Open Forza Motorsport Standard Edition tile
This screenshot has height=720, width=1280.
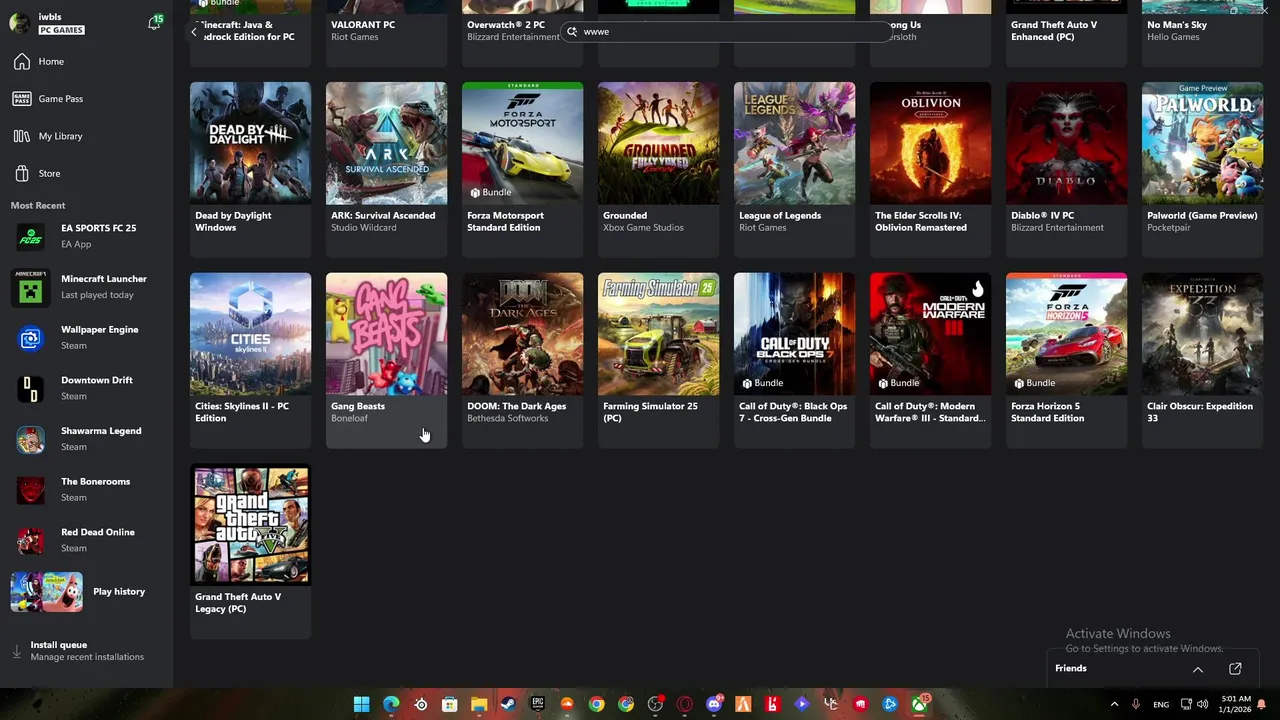tap(522, 169)
